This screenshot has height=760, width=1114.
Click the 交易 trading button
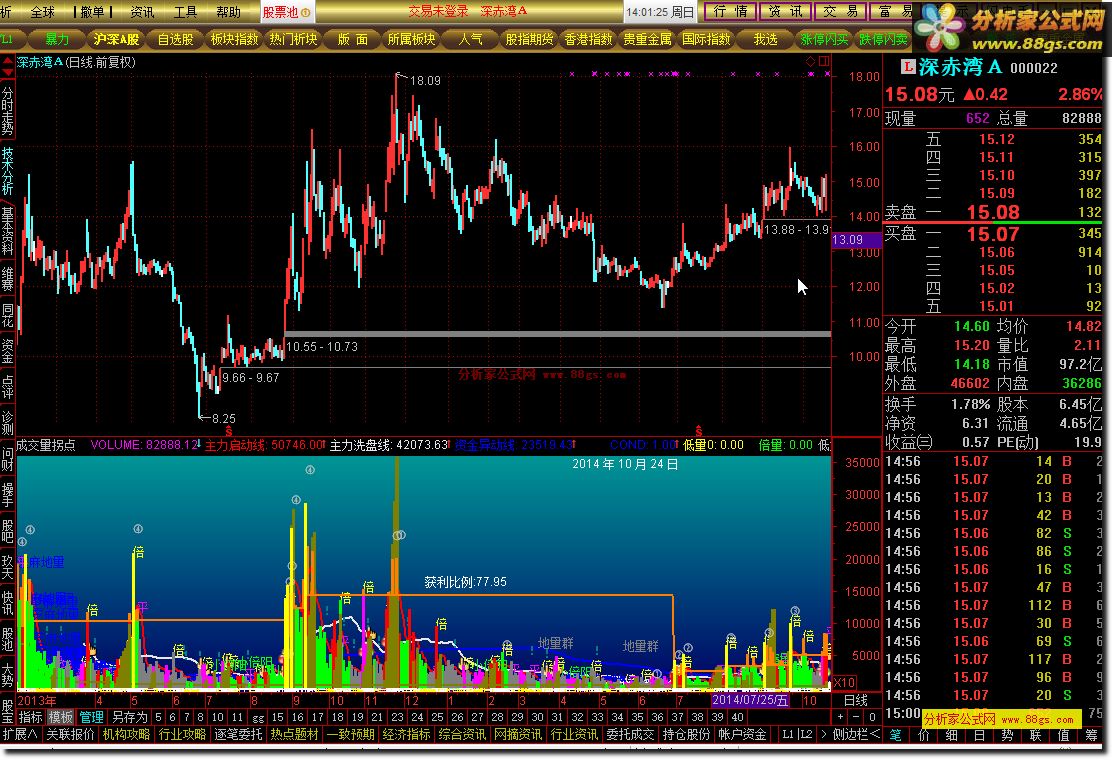[840, 11]
